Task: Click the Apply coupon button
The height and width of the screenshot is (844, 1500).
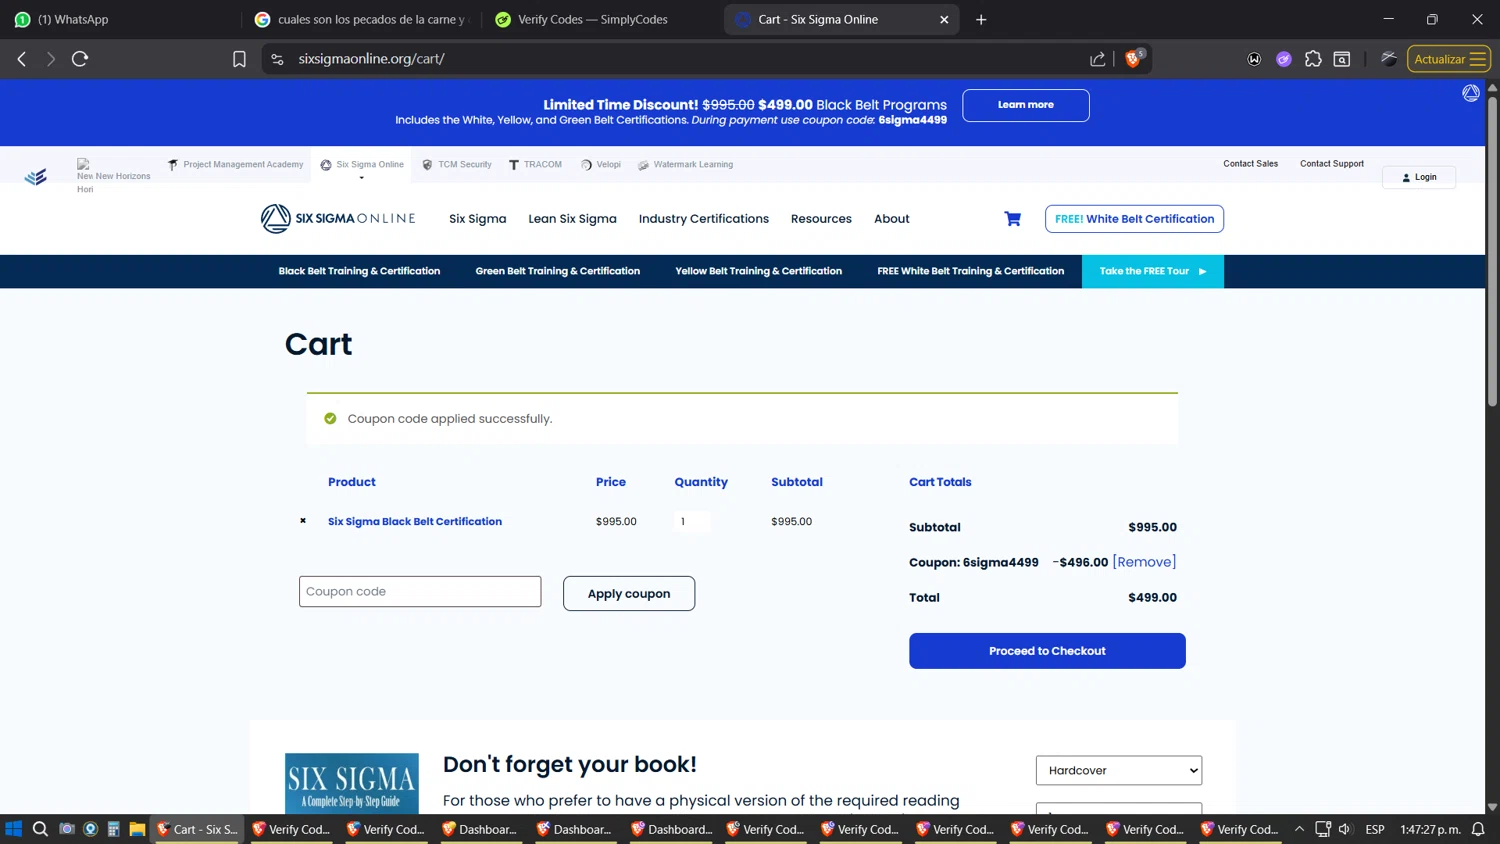Action: (629, 593)
